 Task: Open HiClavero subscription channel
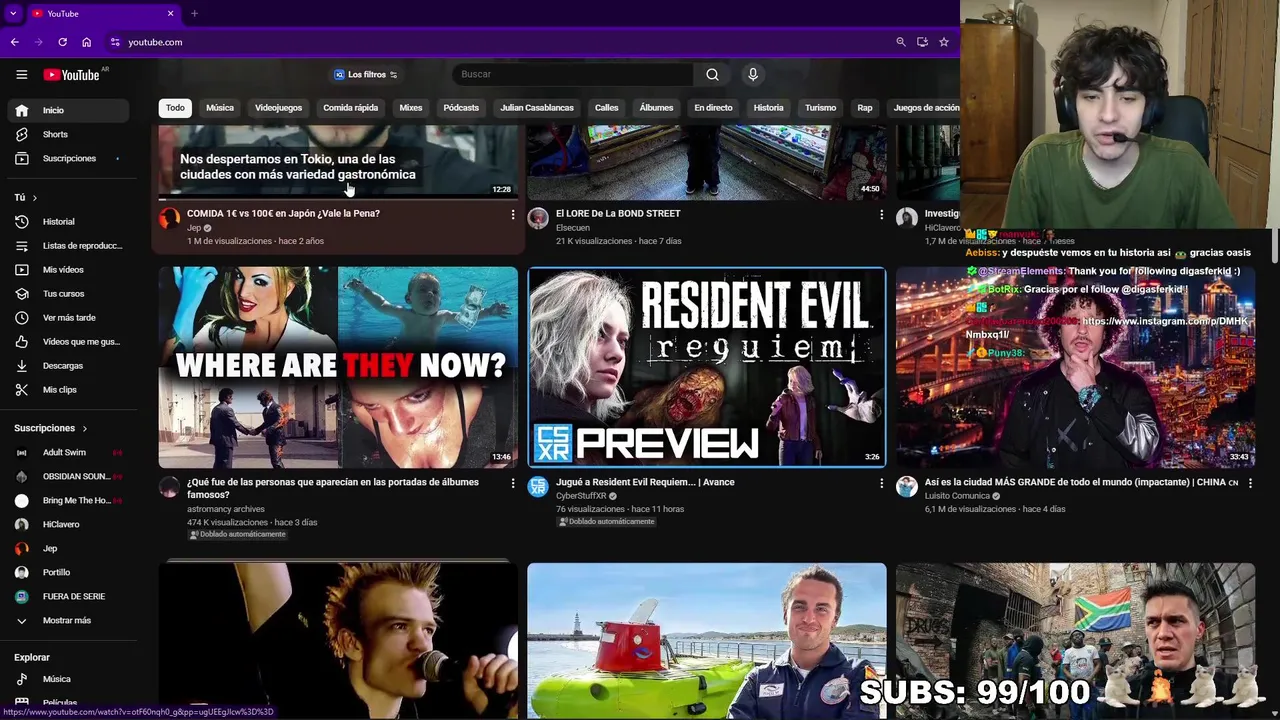[66, 524]
